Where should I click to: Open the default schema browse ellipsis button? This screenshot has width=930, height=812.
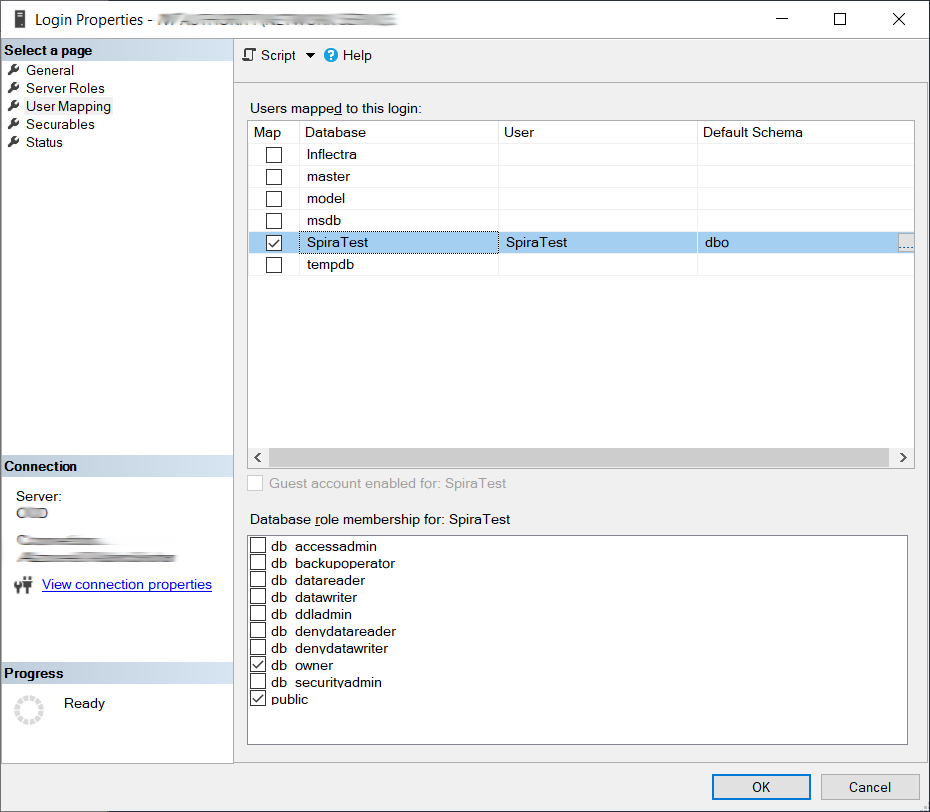[x=905, y=243]
